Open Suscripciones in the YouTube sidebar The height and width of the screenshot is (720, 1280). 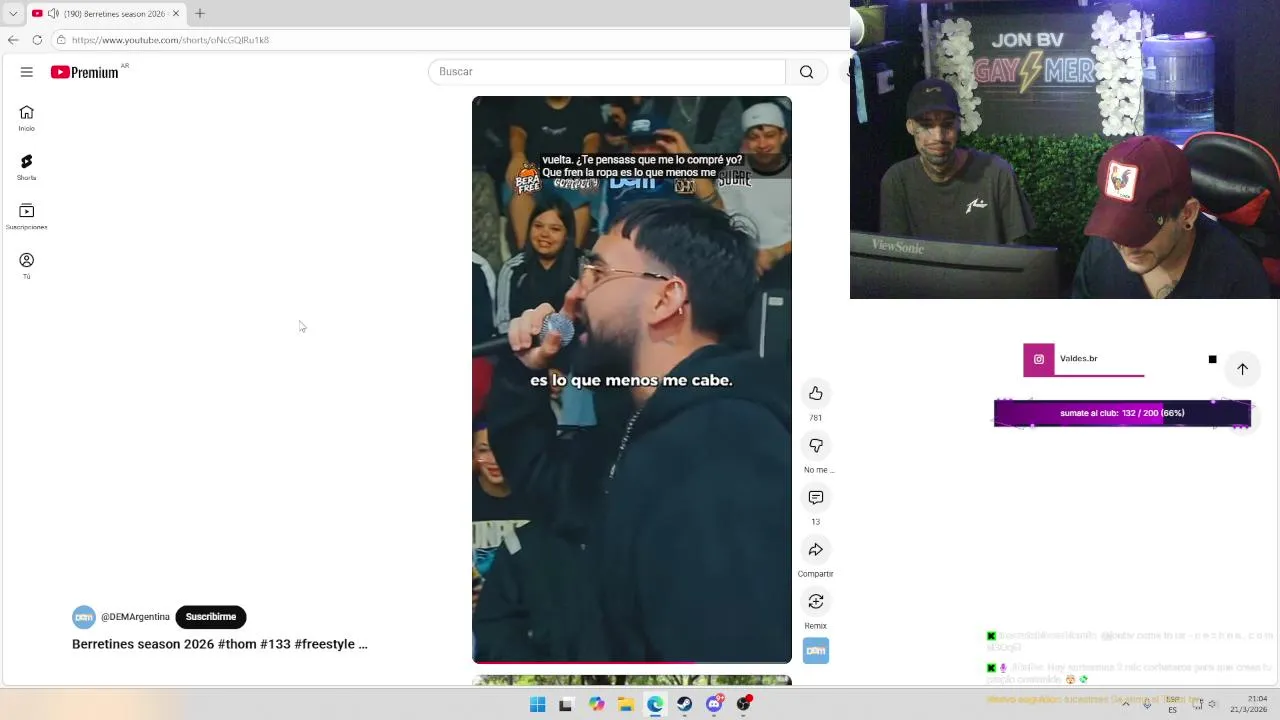(27, 216)
